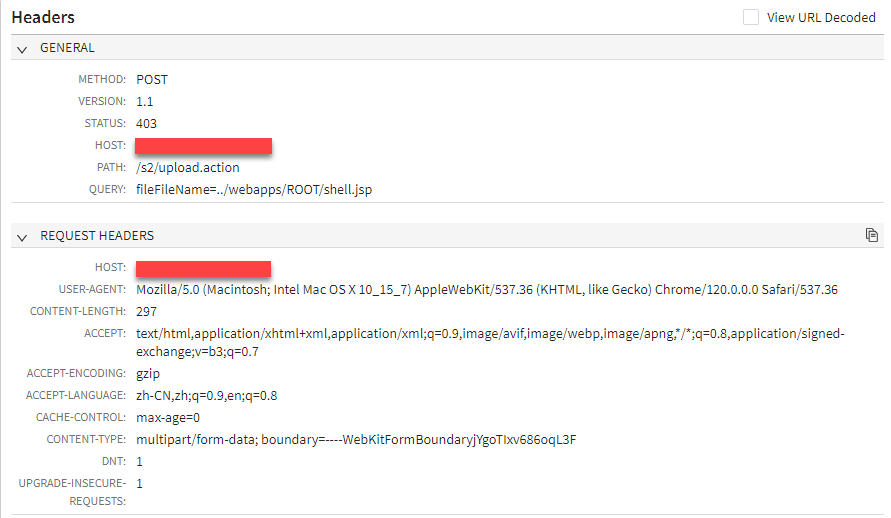Click the HTTP version 1.1 value

[x=145, y=101]
